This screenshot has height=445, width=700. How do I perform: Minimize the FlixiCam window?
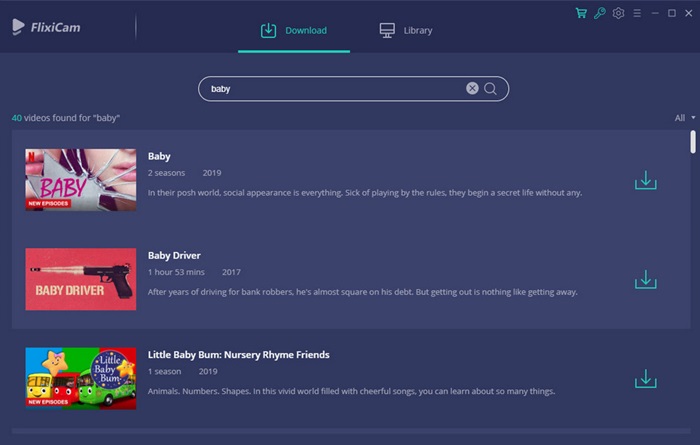(x=655, y=13)
